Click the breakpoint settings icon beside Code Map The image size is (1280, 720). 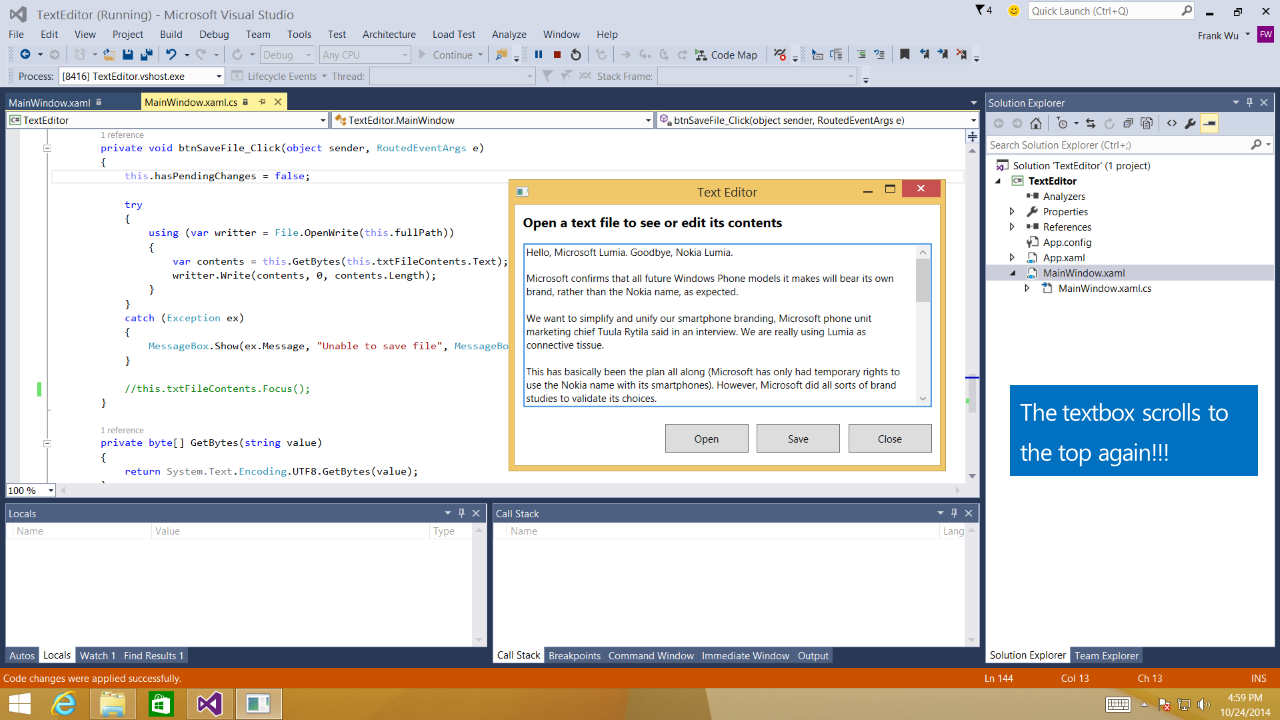point(781,55)
